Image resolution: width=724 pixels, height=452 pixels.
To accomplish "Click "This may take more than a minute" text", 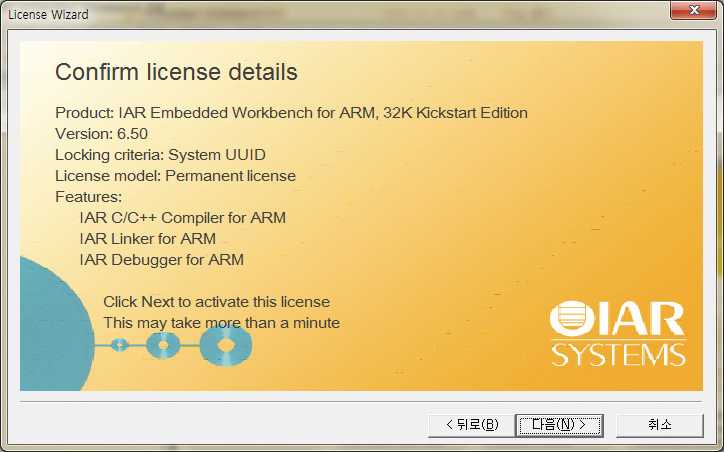I will (222, 323).
